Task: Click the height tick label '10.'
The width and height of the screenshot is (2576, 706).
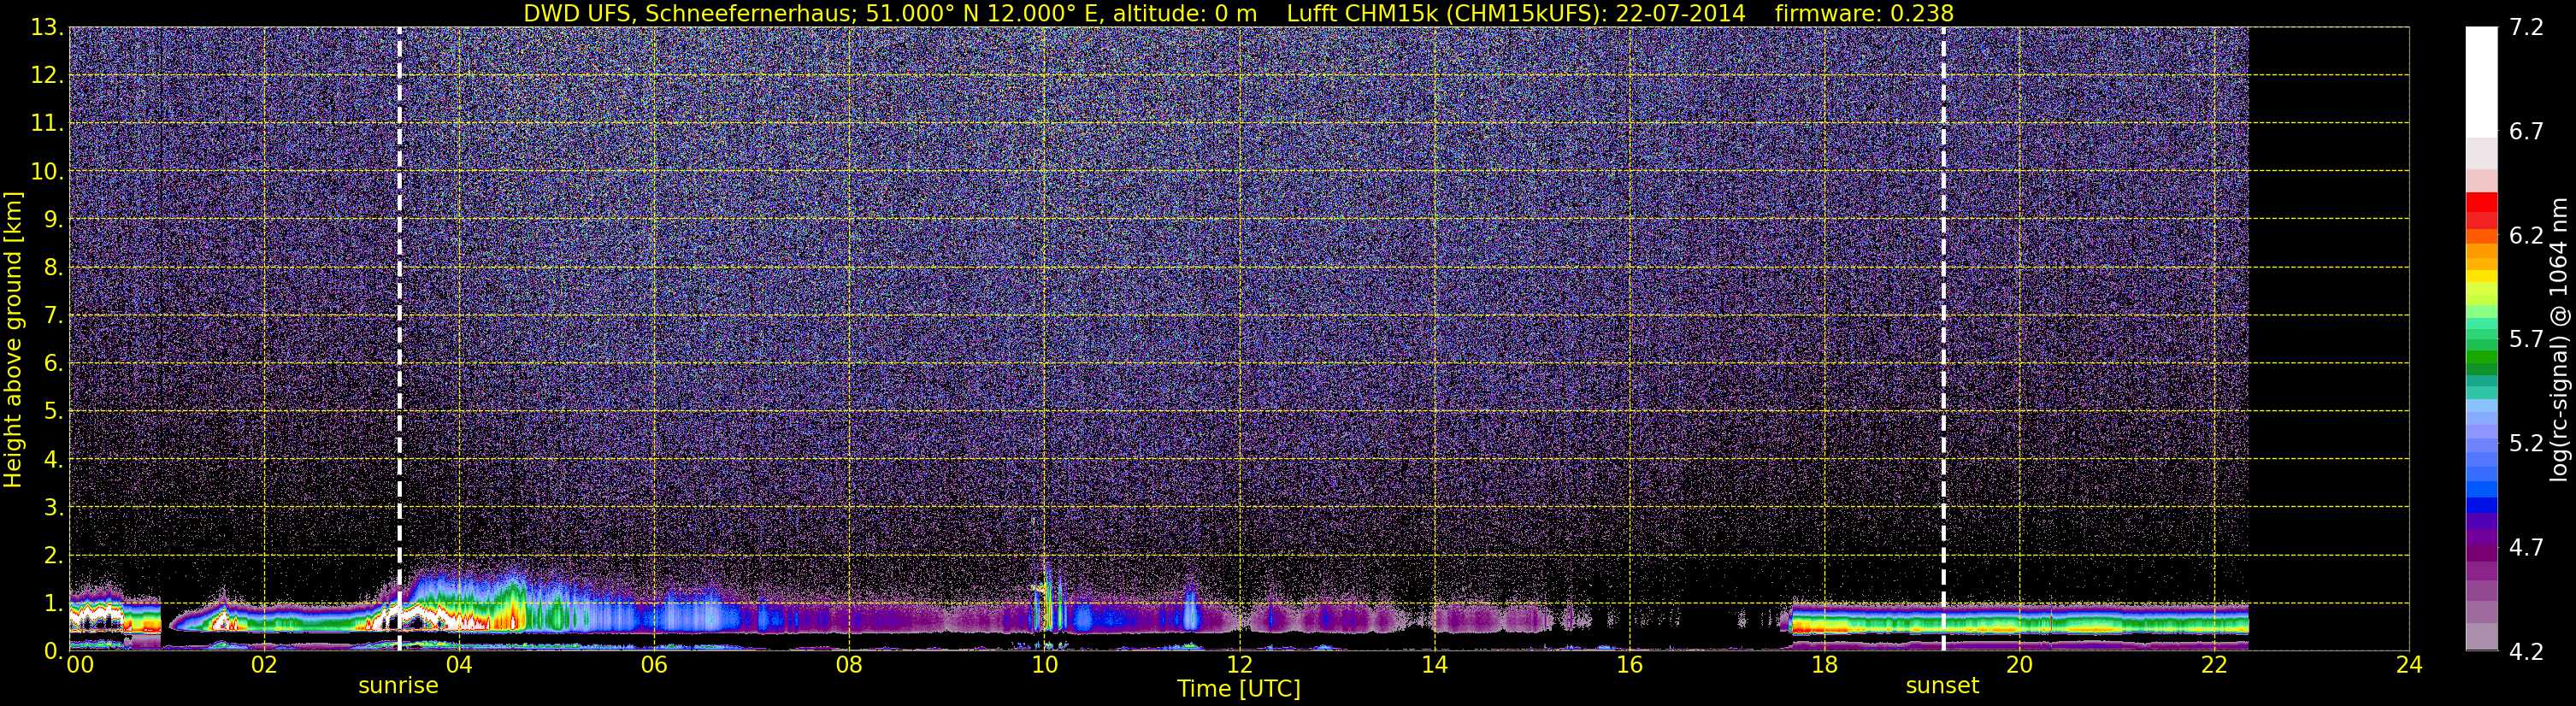Action: [47, 172]
